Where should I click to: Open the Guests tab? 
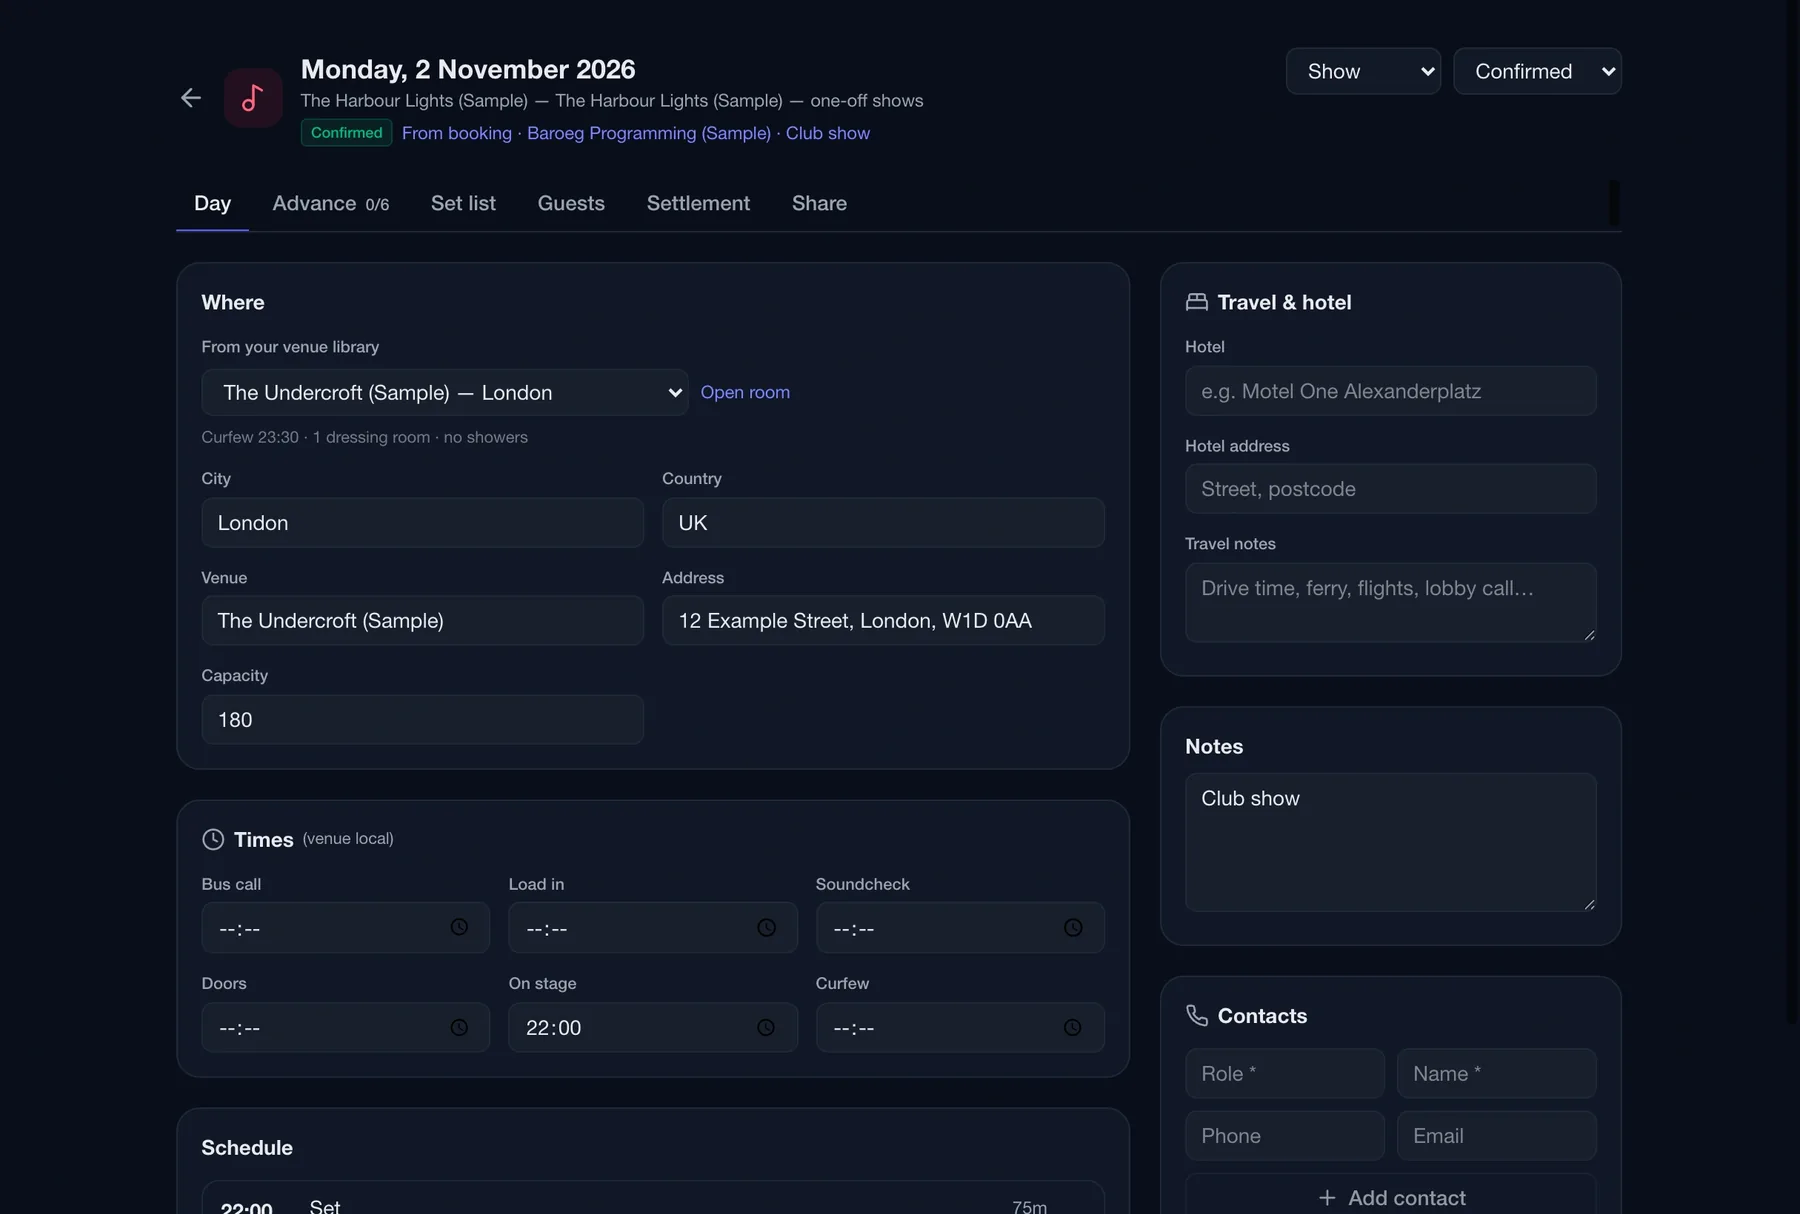571,204
